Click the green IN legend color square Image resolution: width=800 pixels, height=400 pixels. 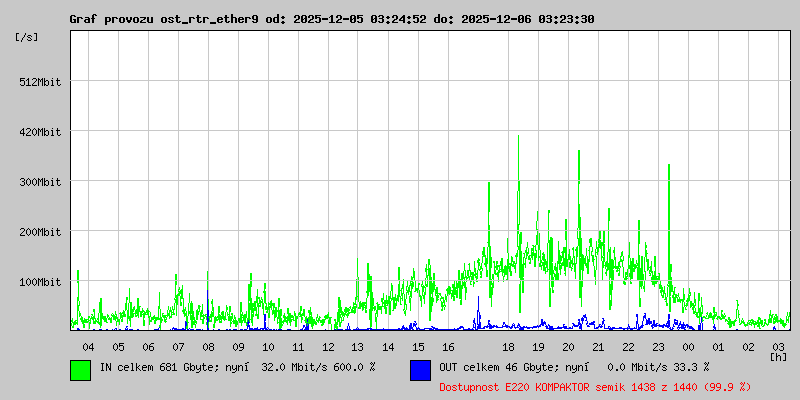tap(80, 369)
